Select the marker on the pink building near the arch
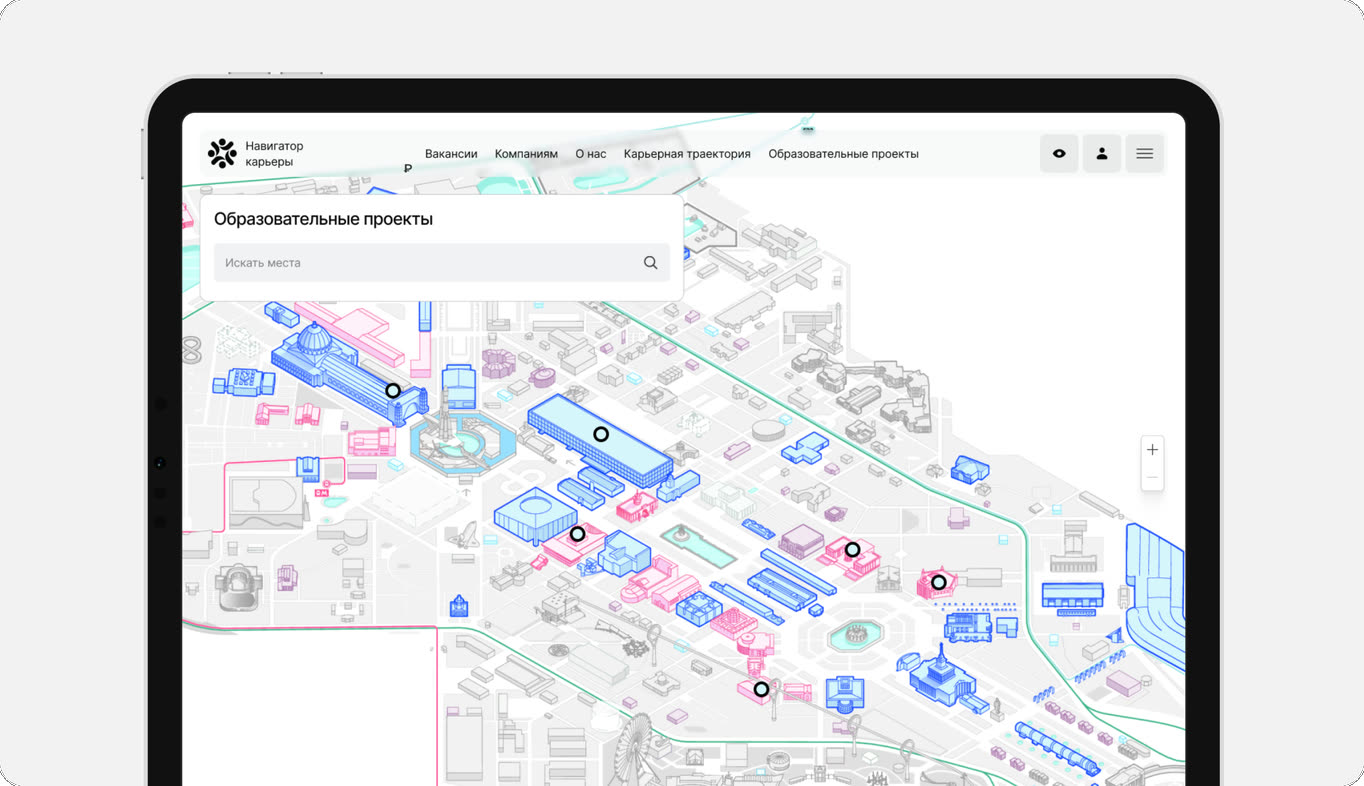This screenshot has height=786, width=1364. [x=761, y=689]
